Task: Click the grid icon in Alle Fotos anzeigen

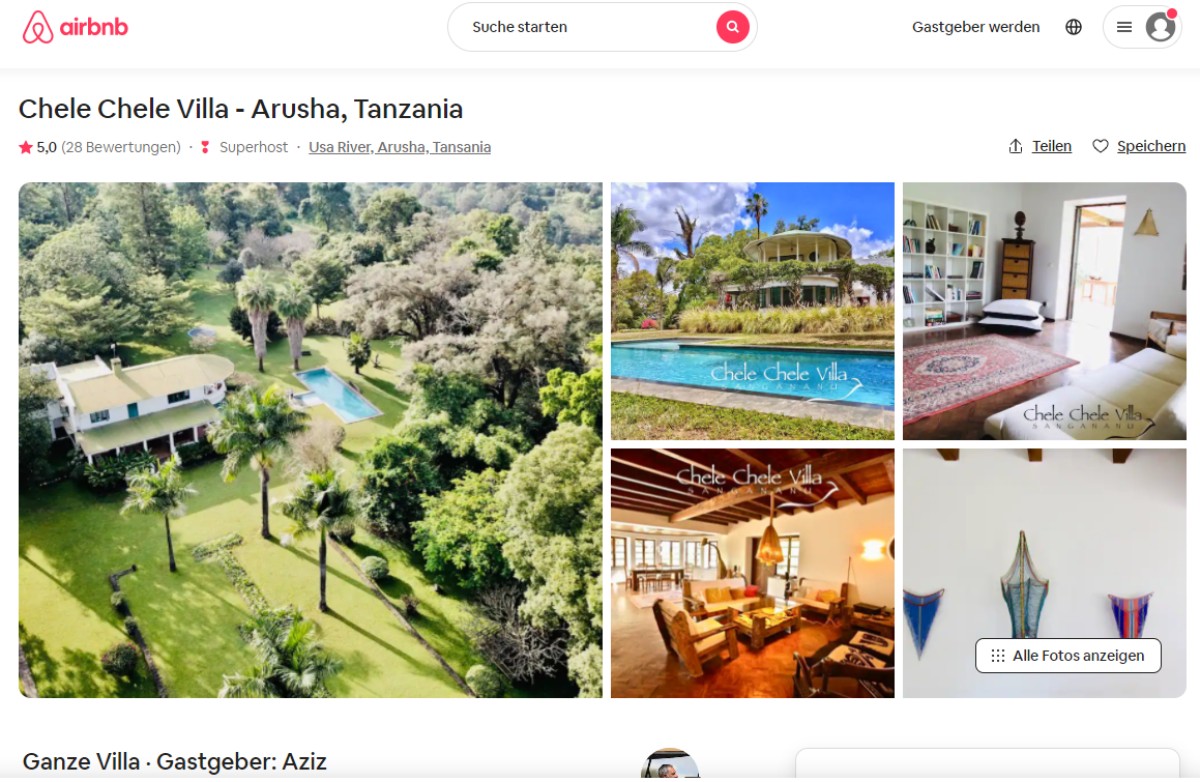Action: click(x=997, y=656)
